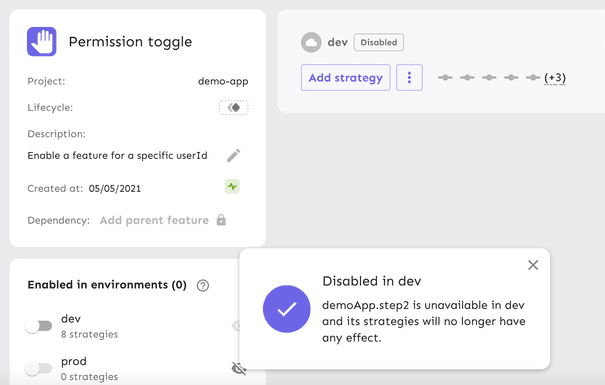
Task: Click the Disabled status badge
Action: (379, 42)
